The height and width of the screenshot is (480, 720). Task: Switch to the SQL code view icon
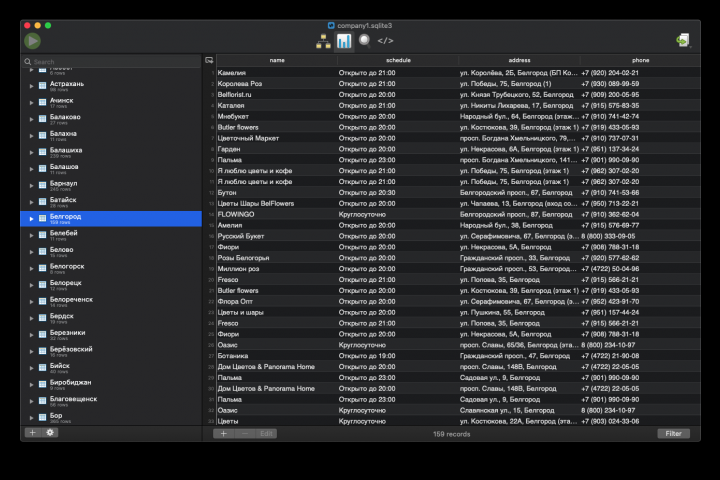click(x=385, y=41)
